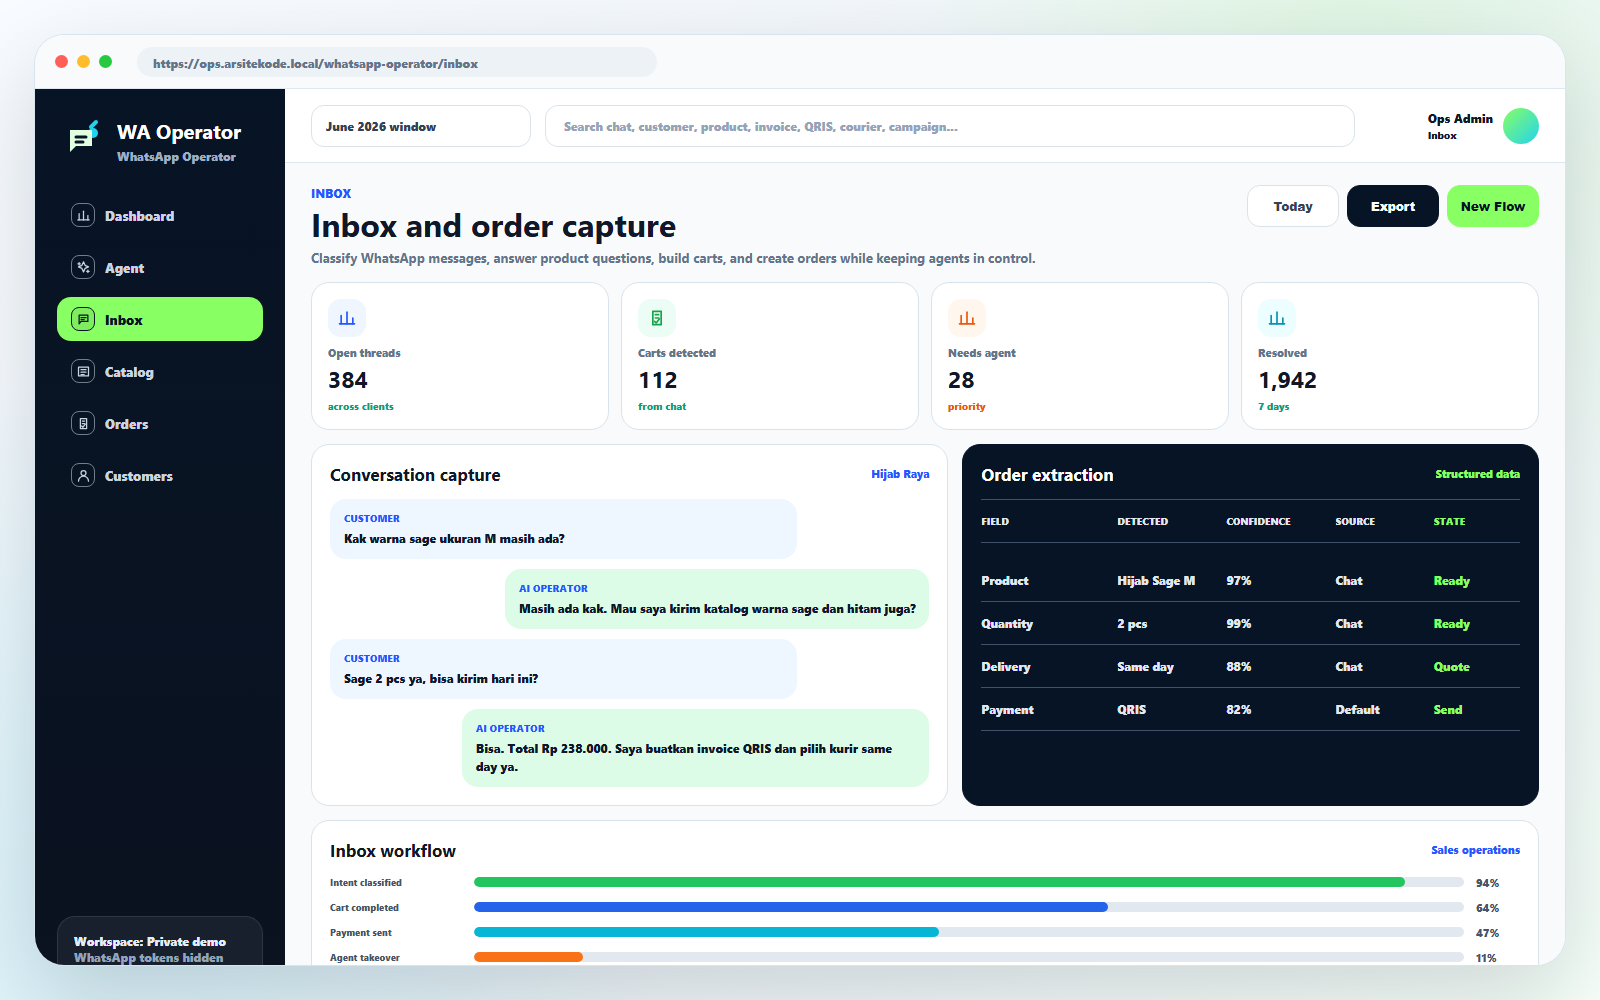
Task: Go to Catalog menu item
Action: pyautogui.click(x=160, y=371)
